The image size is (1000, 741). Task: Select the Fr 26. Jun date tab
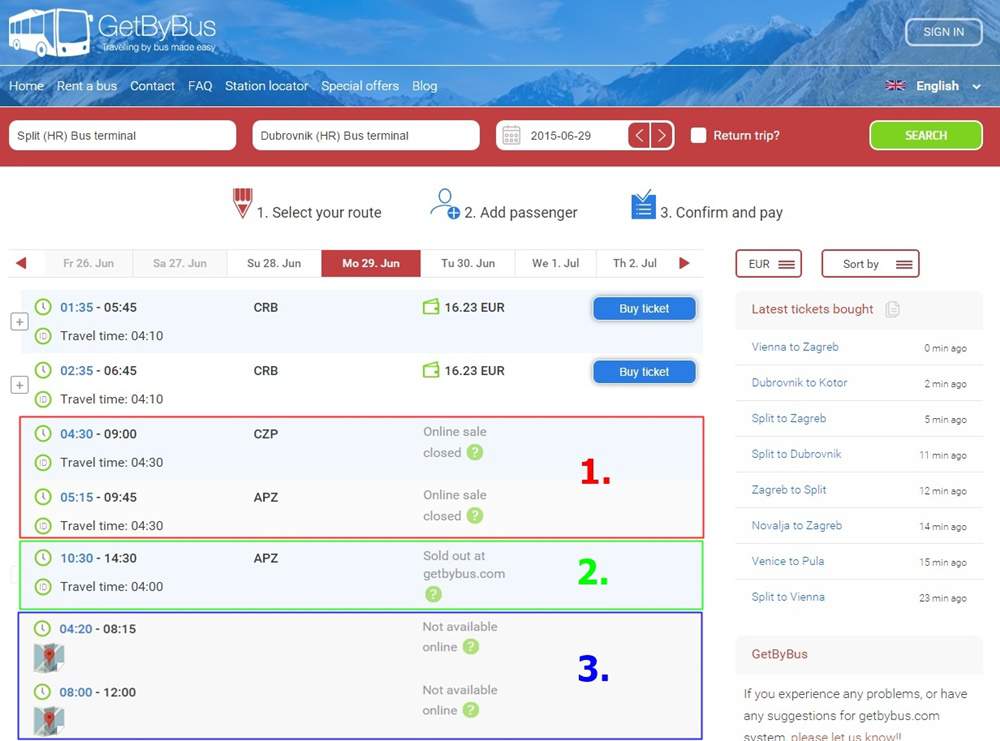[x=89, y=263]
